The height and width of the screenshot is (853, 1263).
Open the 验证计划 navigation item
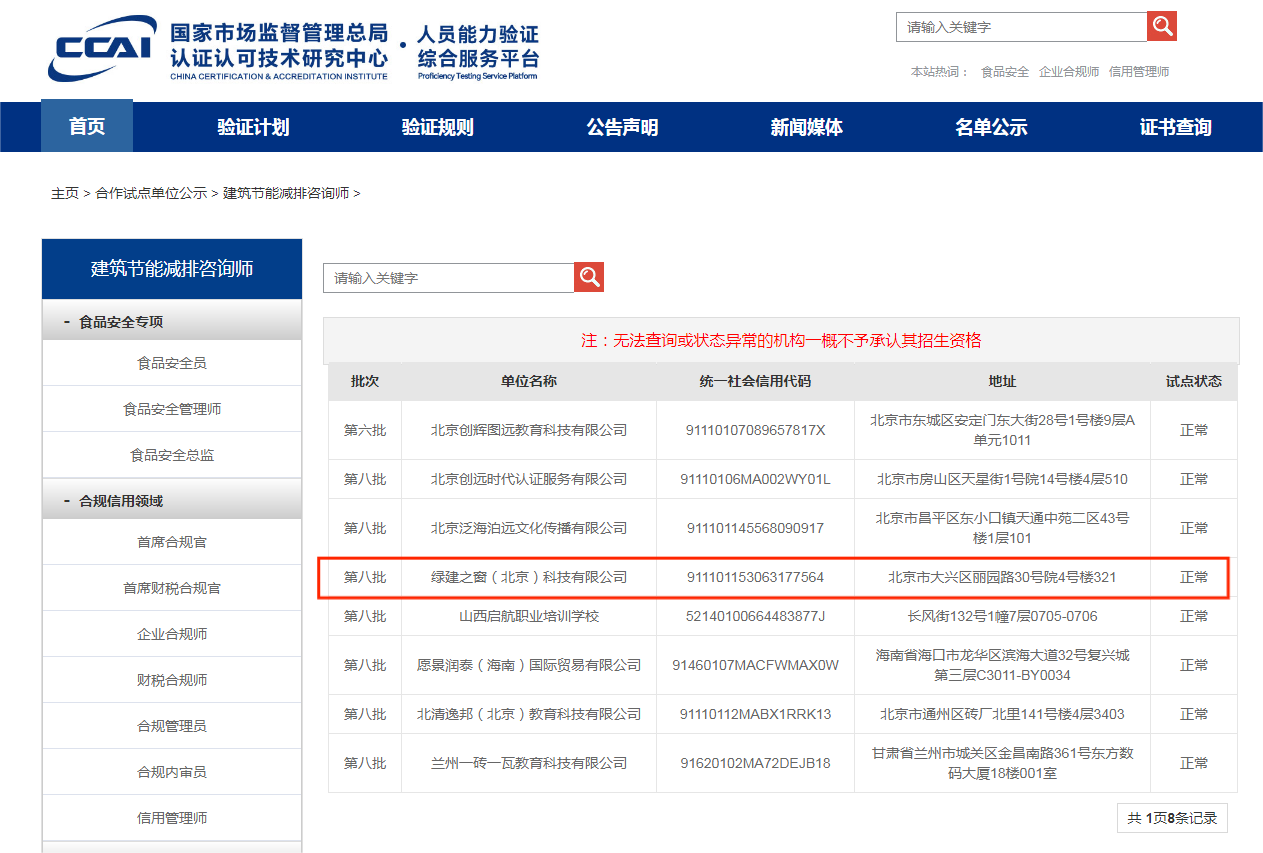coord(253,127)
